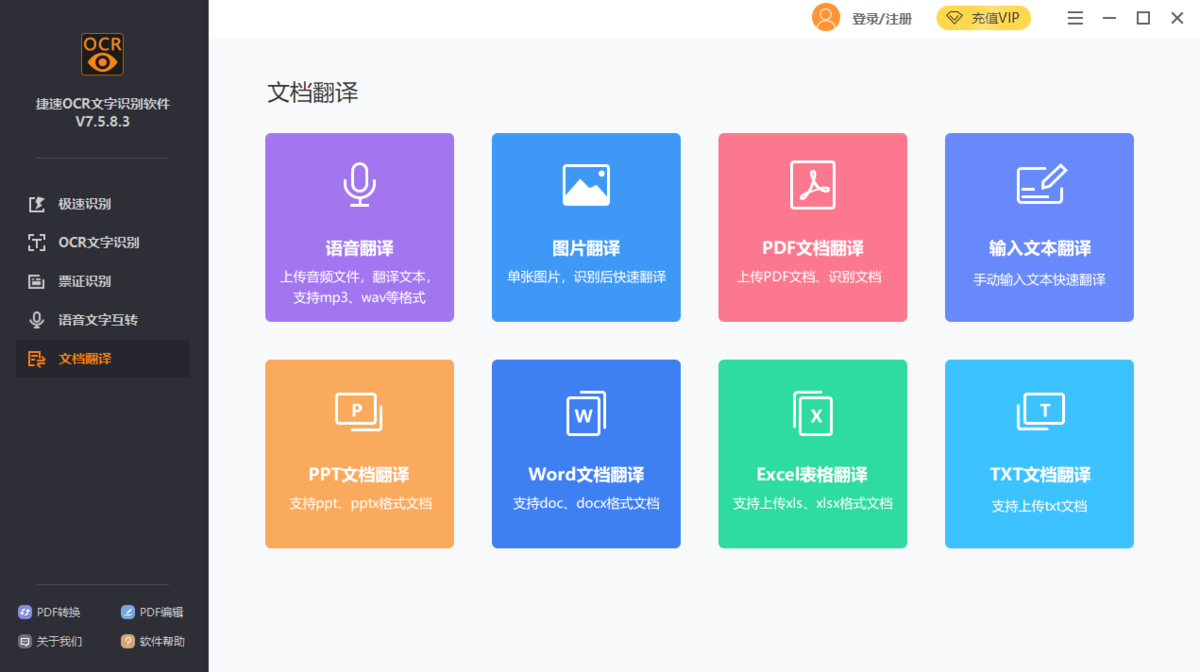The height and width of the screenshot is (672, 1200).
Task: Switch to 极速识别 in sidebar
Action: click(103, 204)
